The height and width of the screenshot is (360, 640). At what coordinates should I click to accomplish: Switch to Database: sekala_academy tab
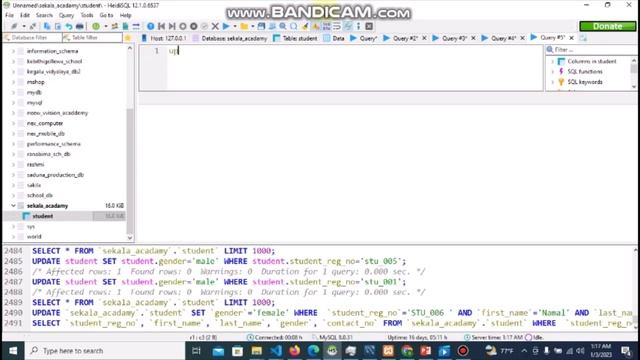pos(230,38)
